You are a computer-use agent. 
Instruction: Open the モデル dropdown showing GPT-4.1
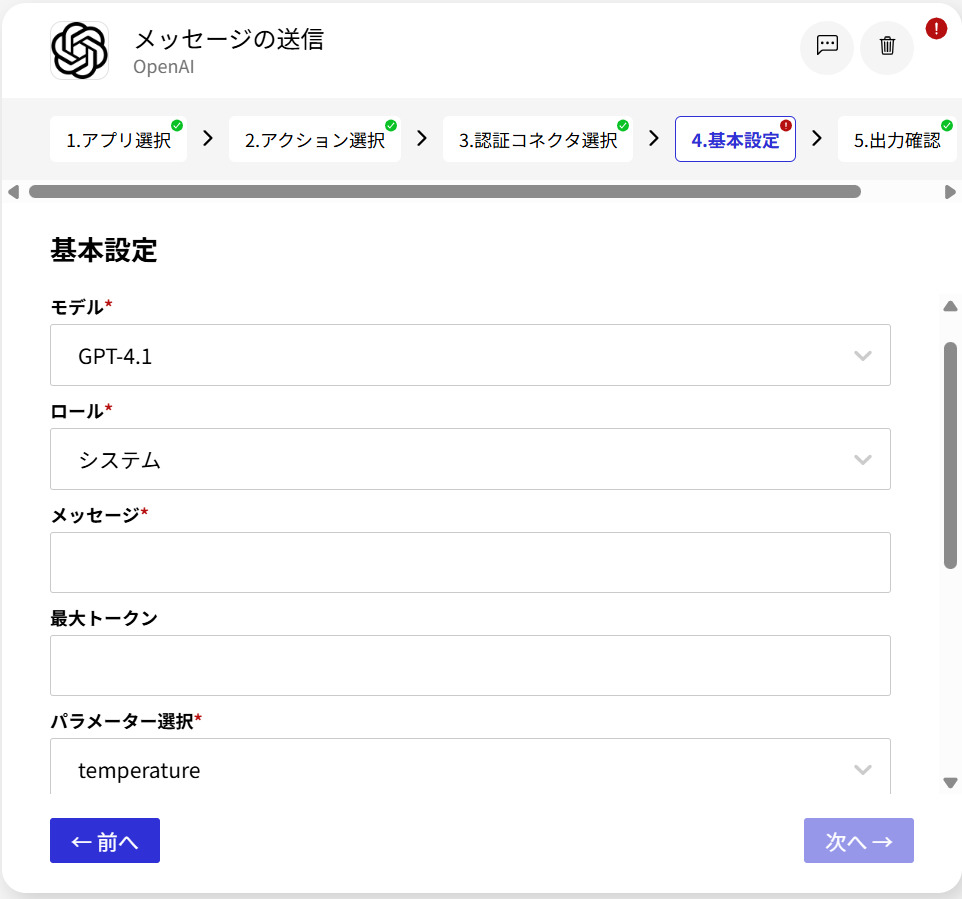(x=470, y=355)
